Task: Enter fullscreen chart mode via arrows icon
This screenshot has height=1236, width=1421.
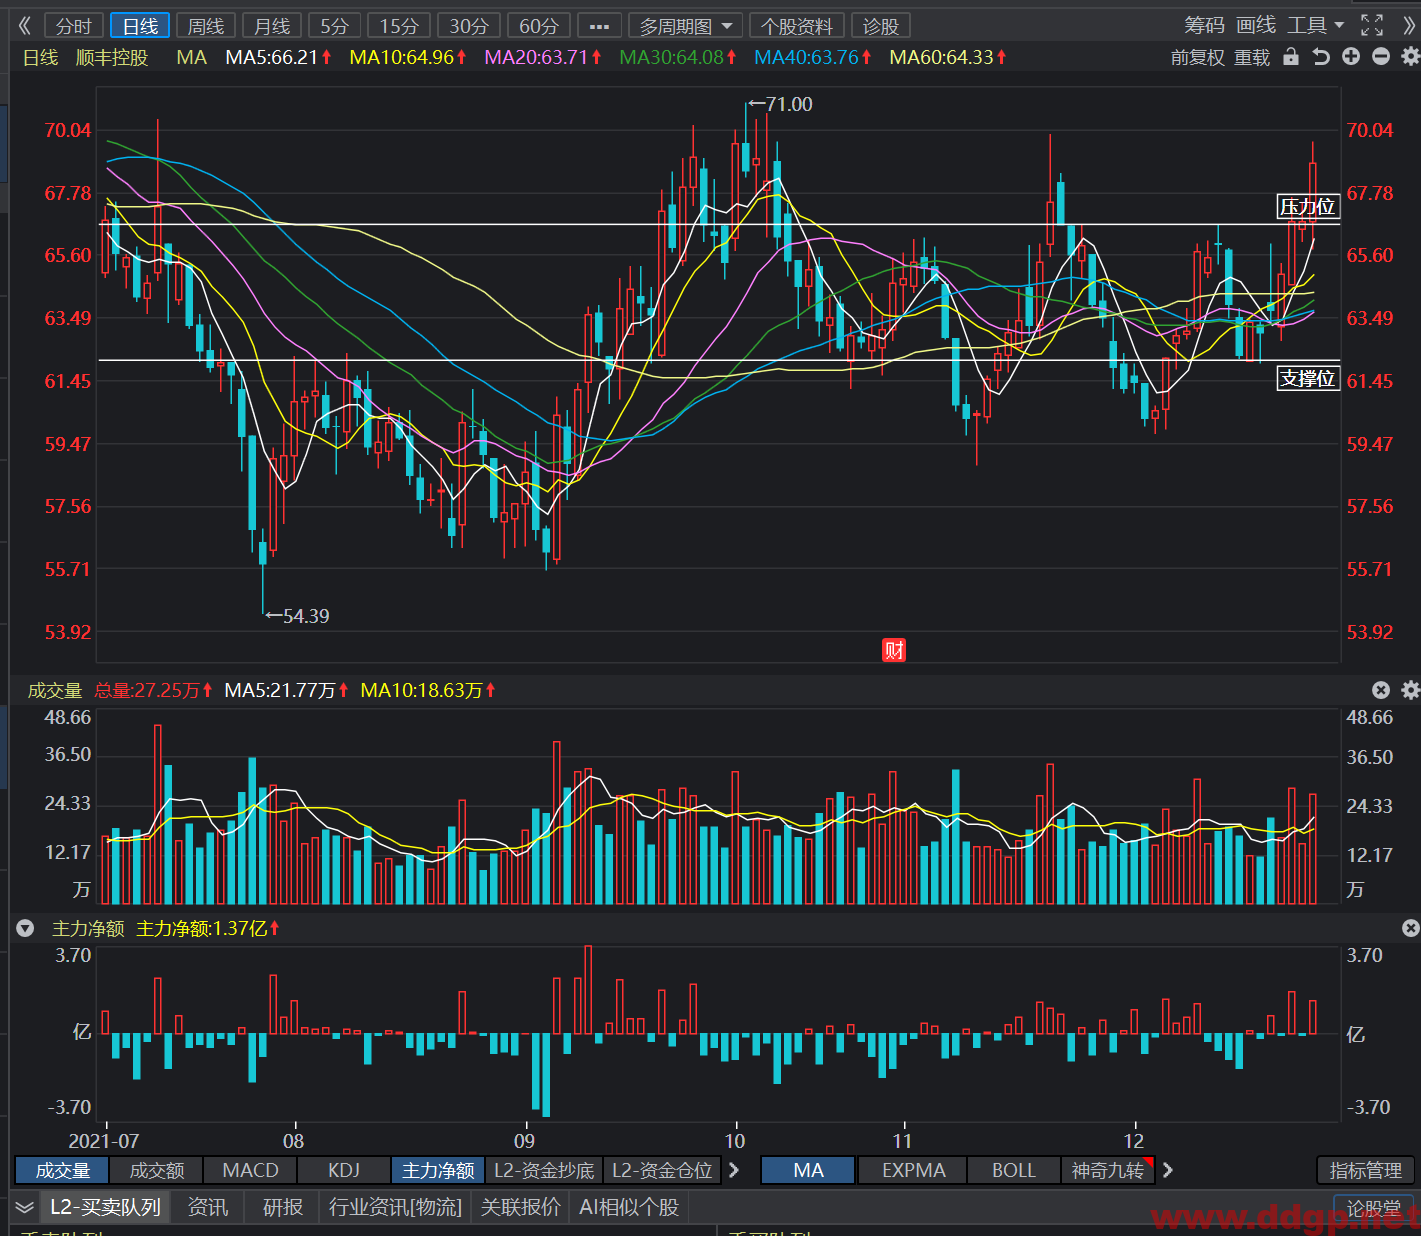Action: click(1372, 26)
